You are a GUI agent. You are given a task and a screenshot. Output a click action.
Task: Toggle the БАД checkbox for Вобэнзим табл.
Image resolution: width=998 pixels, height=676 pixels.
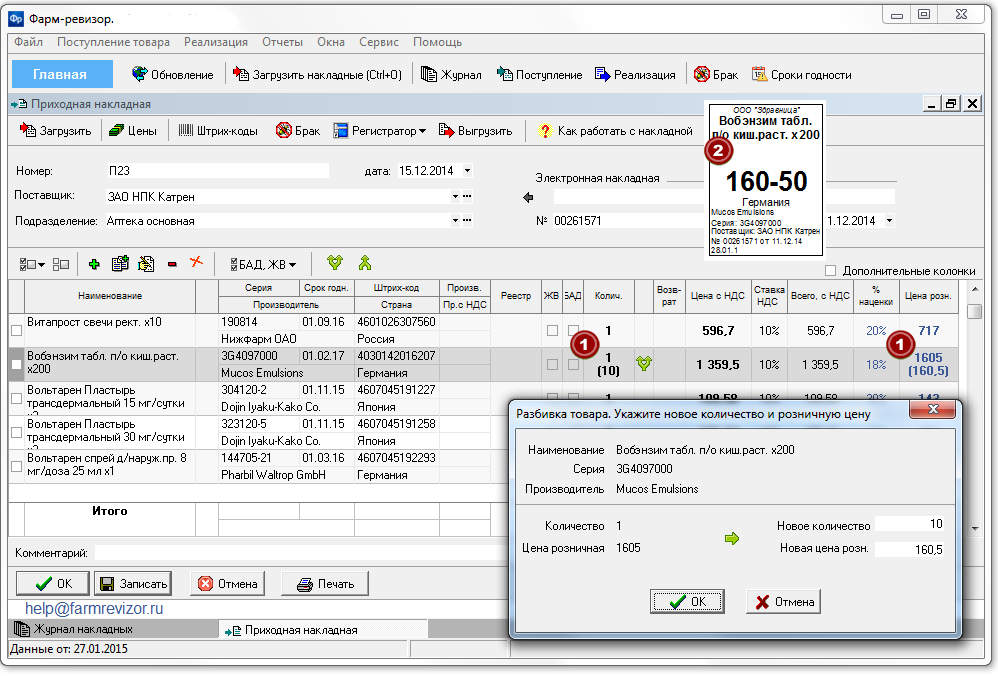[573, 364]
